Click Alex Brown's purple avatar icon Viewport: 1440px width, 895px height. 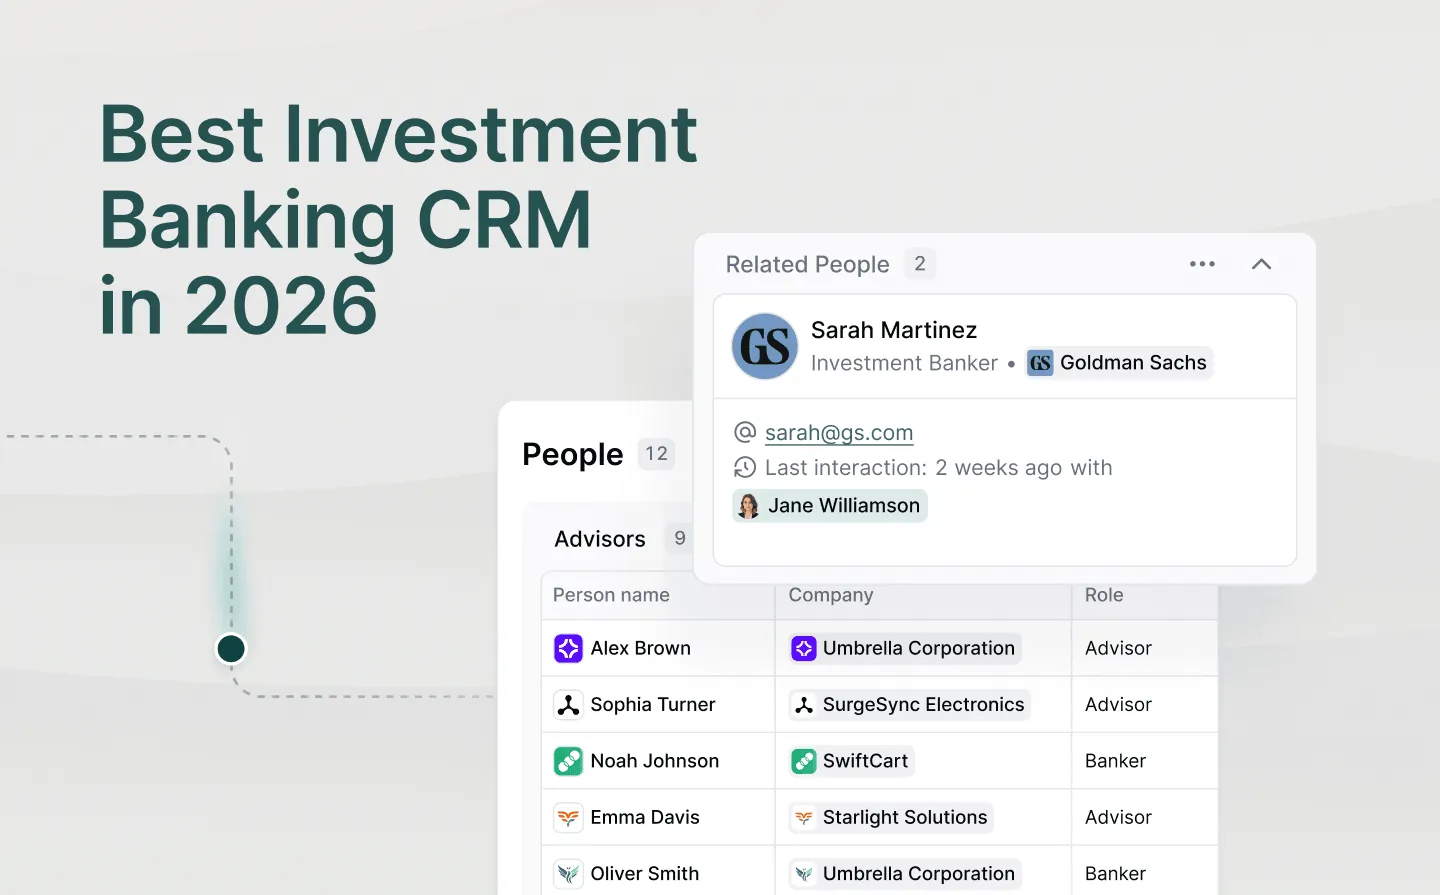[568, 648]
